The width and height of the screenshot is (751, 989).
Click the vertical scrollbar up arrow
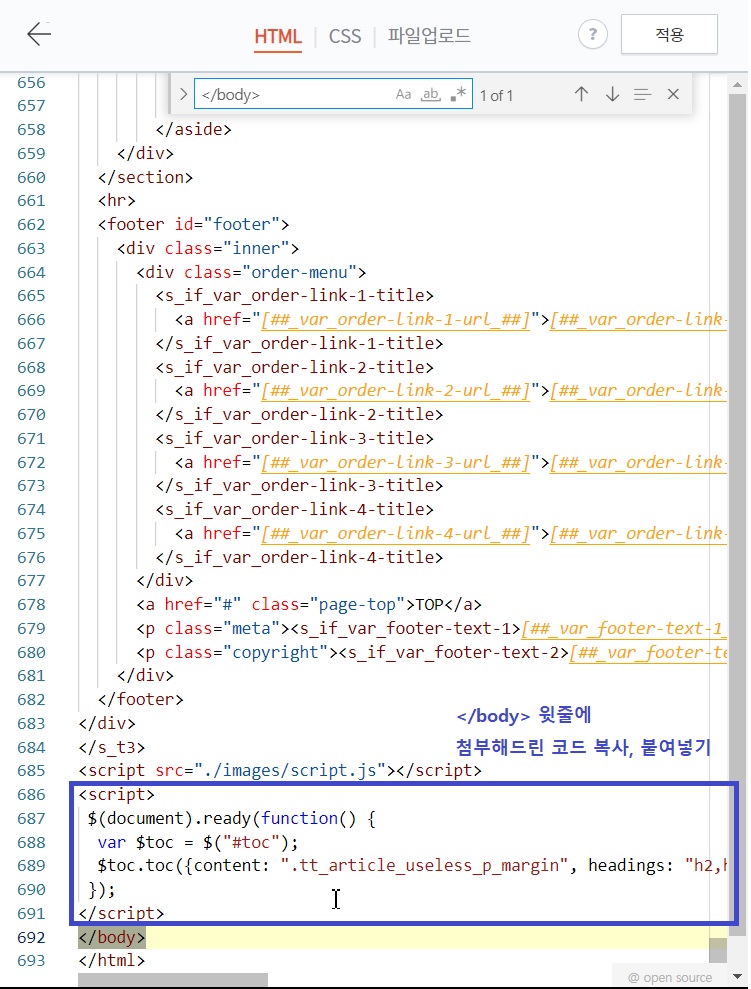click(736, 84)
